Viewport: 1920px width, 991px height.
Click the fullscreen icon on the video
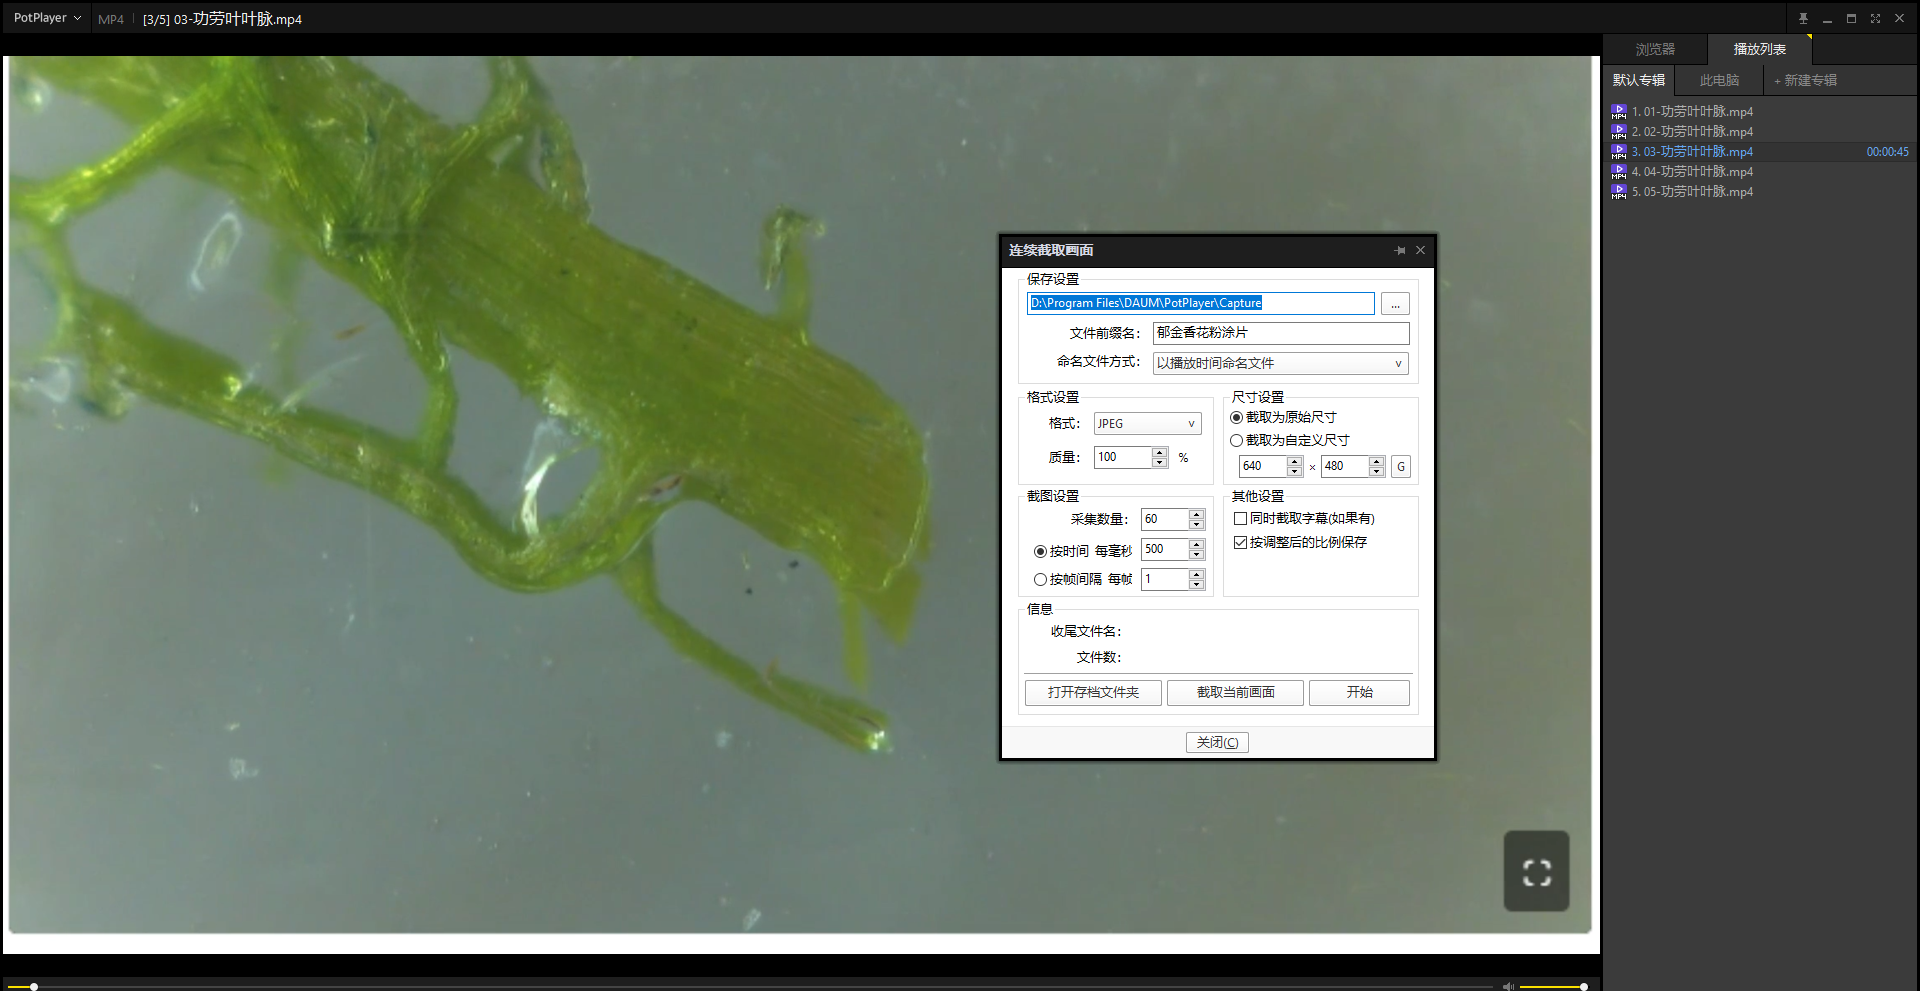pos(1536,872)
